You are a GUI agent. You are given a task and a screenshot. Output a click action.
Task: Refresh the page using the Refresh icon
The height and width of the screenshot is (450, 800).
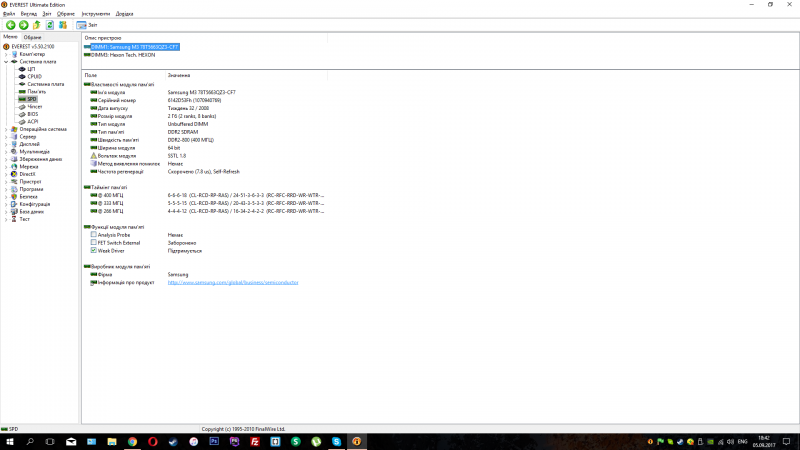tap(50, 25)
